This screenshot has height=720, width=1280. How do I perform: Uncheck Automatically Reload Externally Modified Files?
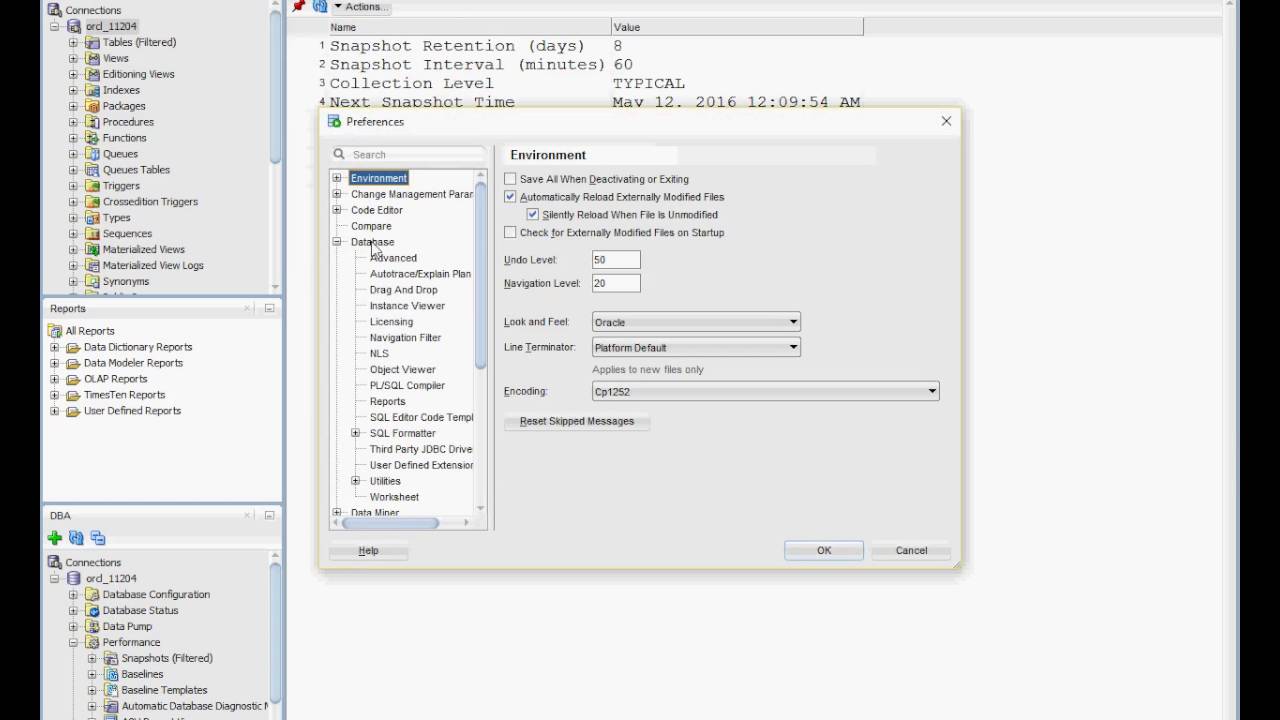pos(510,197)
